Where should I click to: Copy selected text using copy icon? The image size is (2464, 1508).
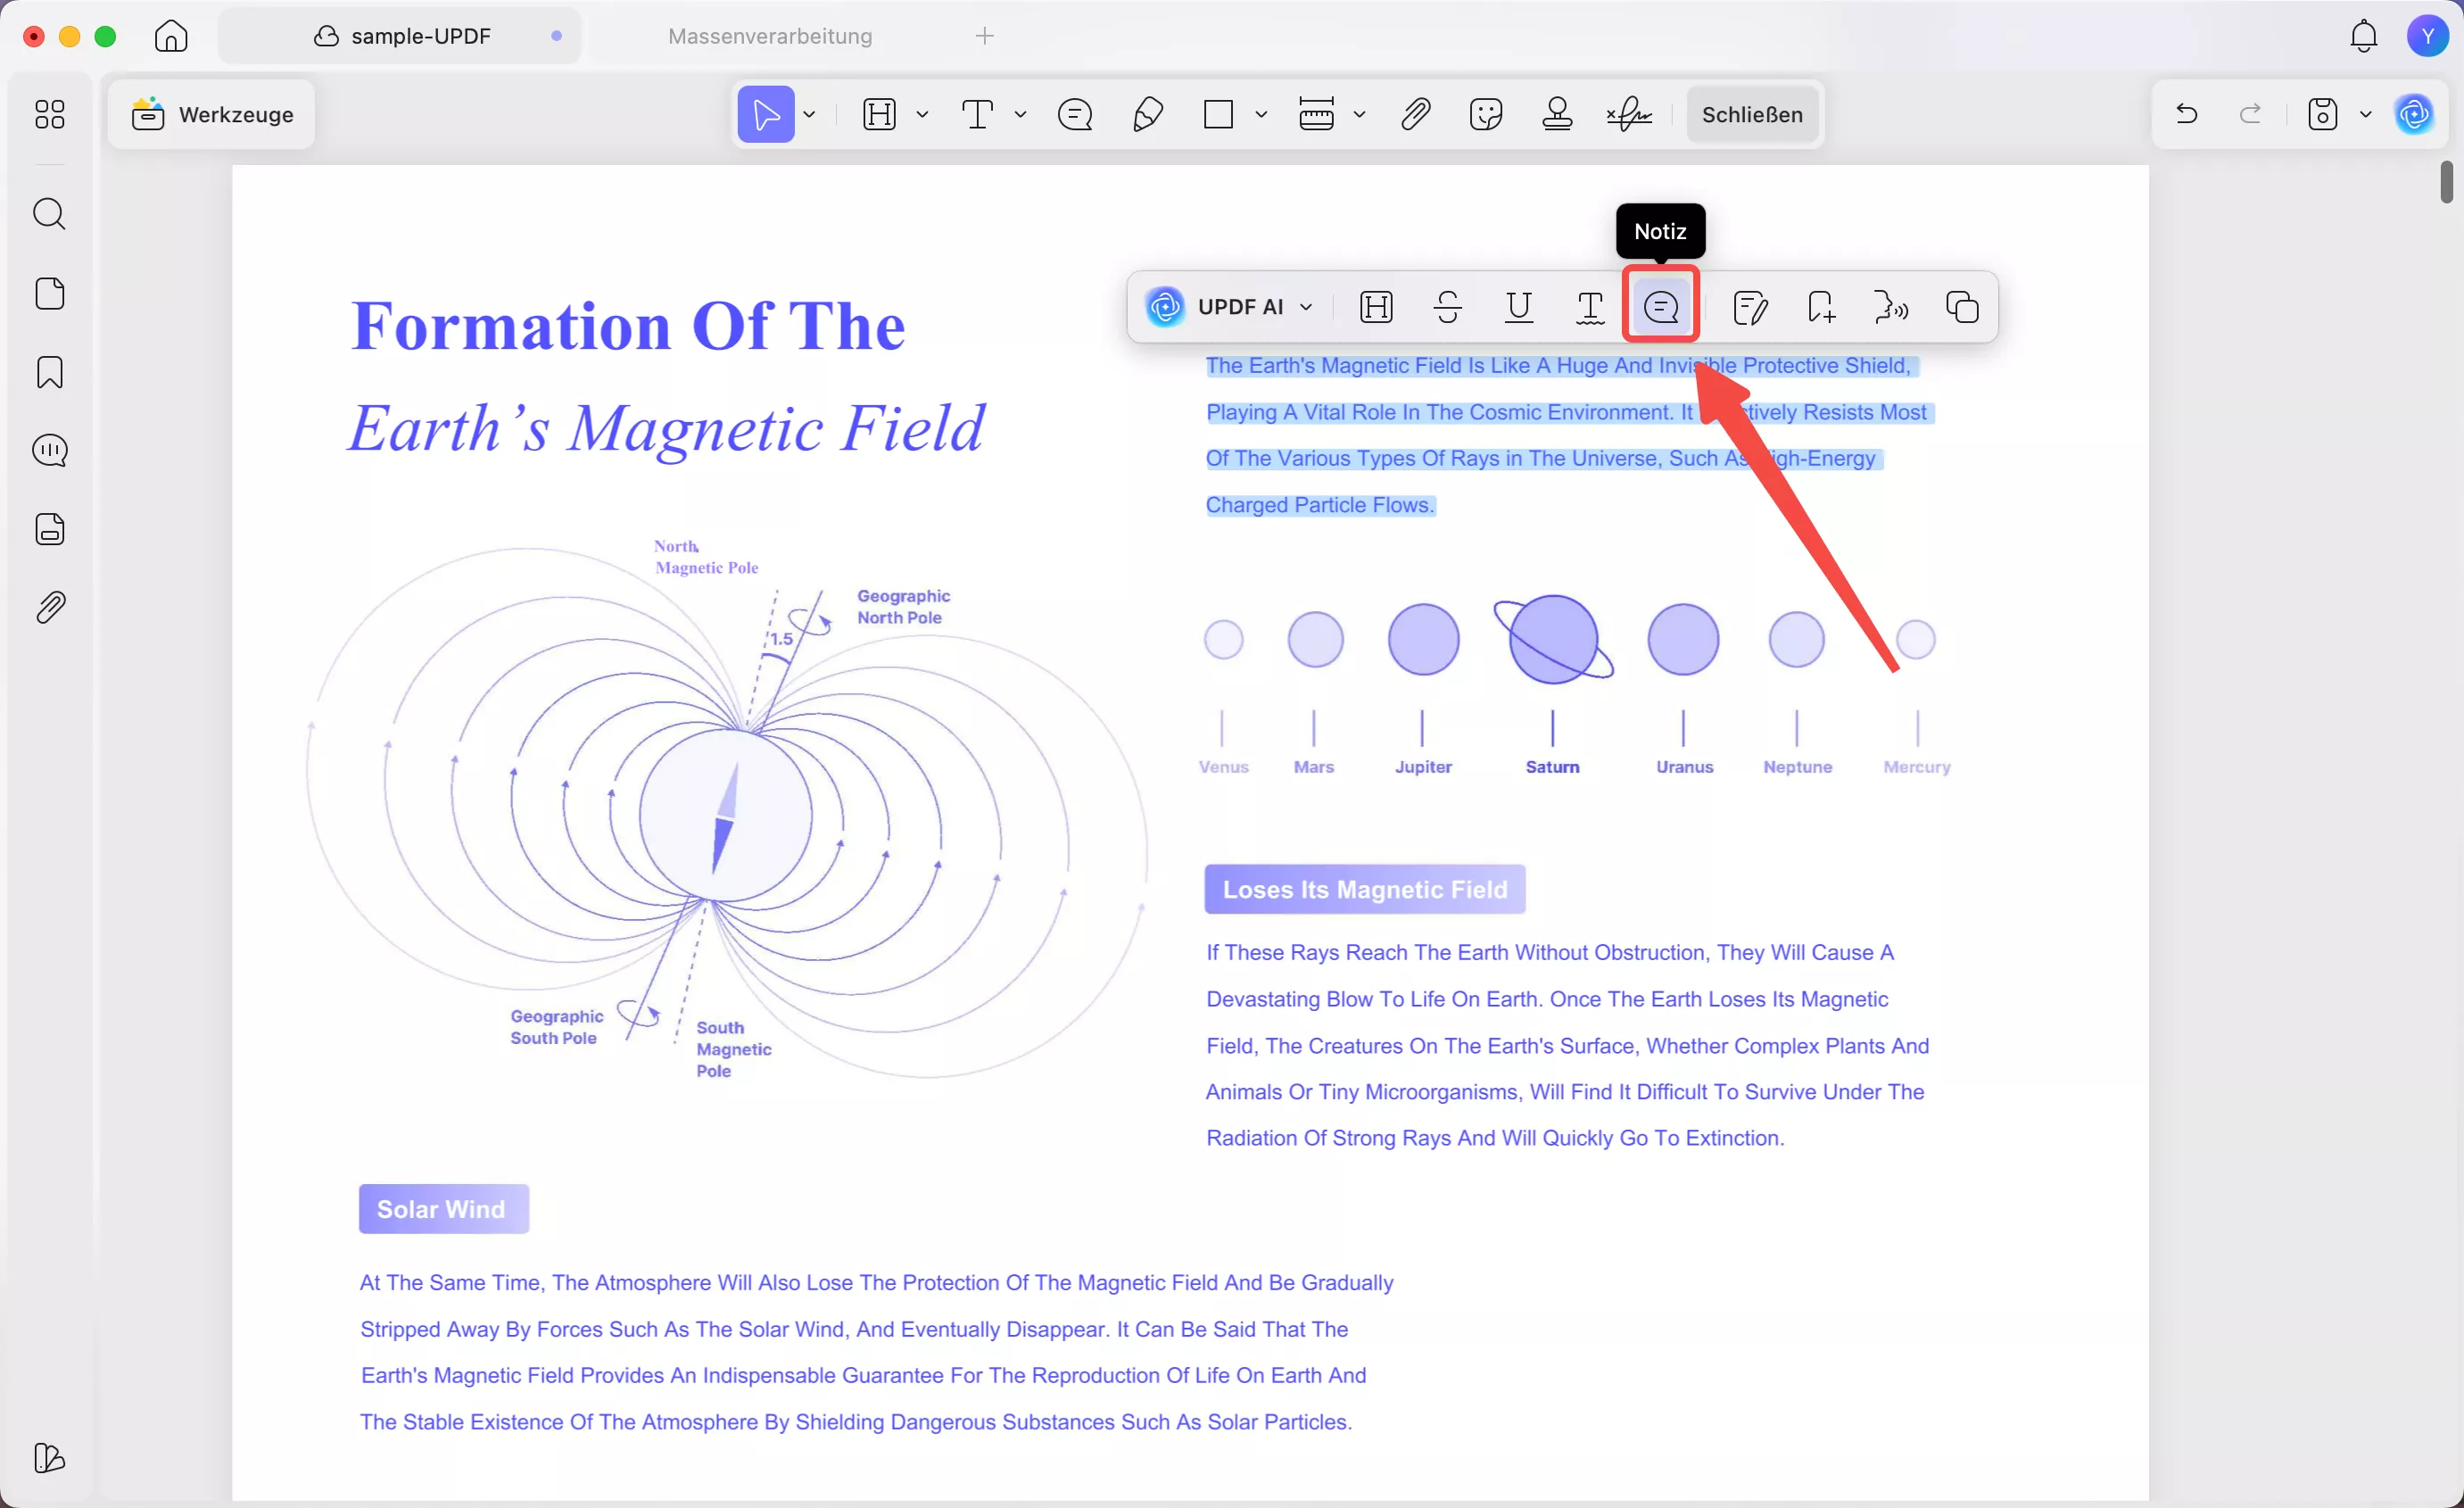coord(1962,307)
